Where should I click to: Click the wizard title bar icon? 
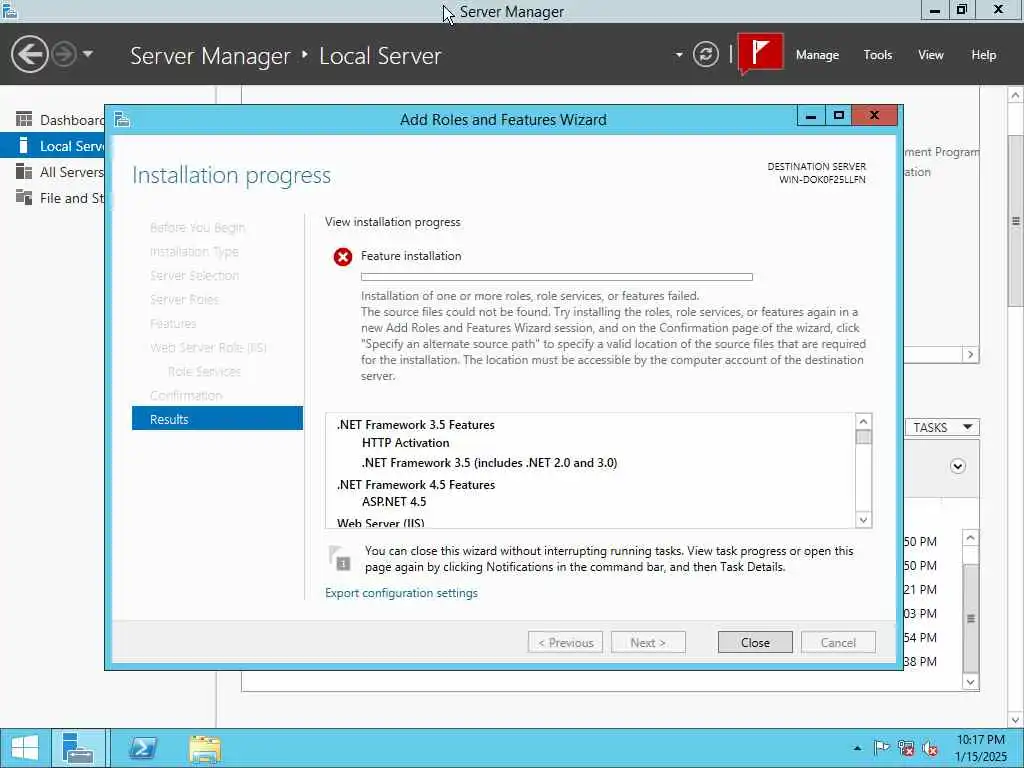122,120
